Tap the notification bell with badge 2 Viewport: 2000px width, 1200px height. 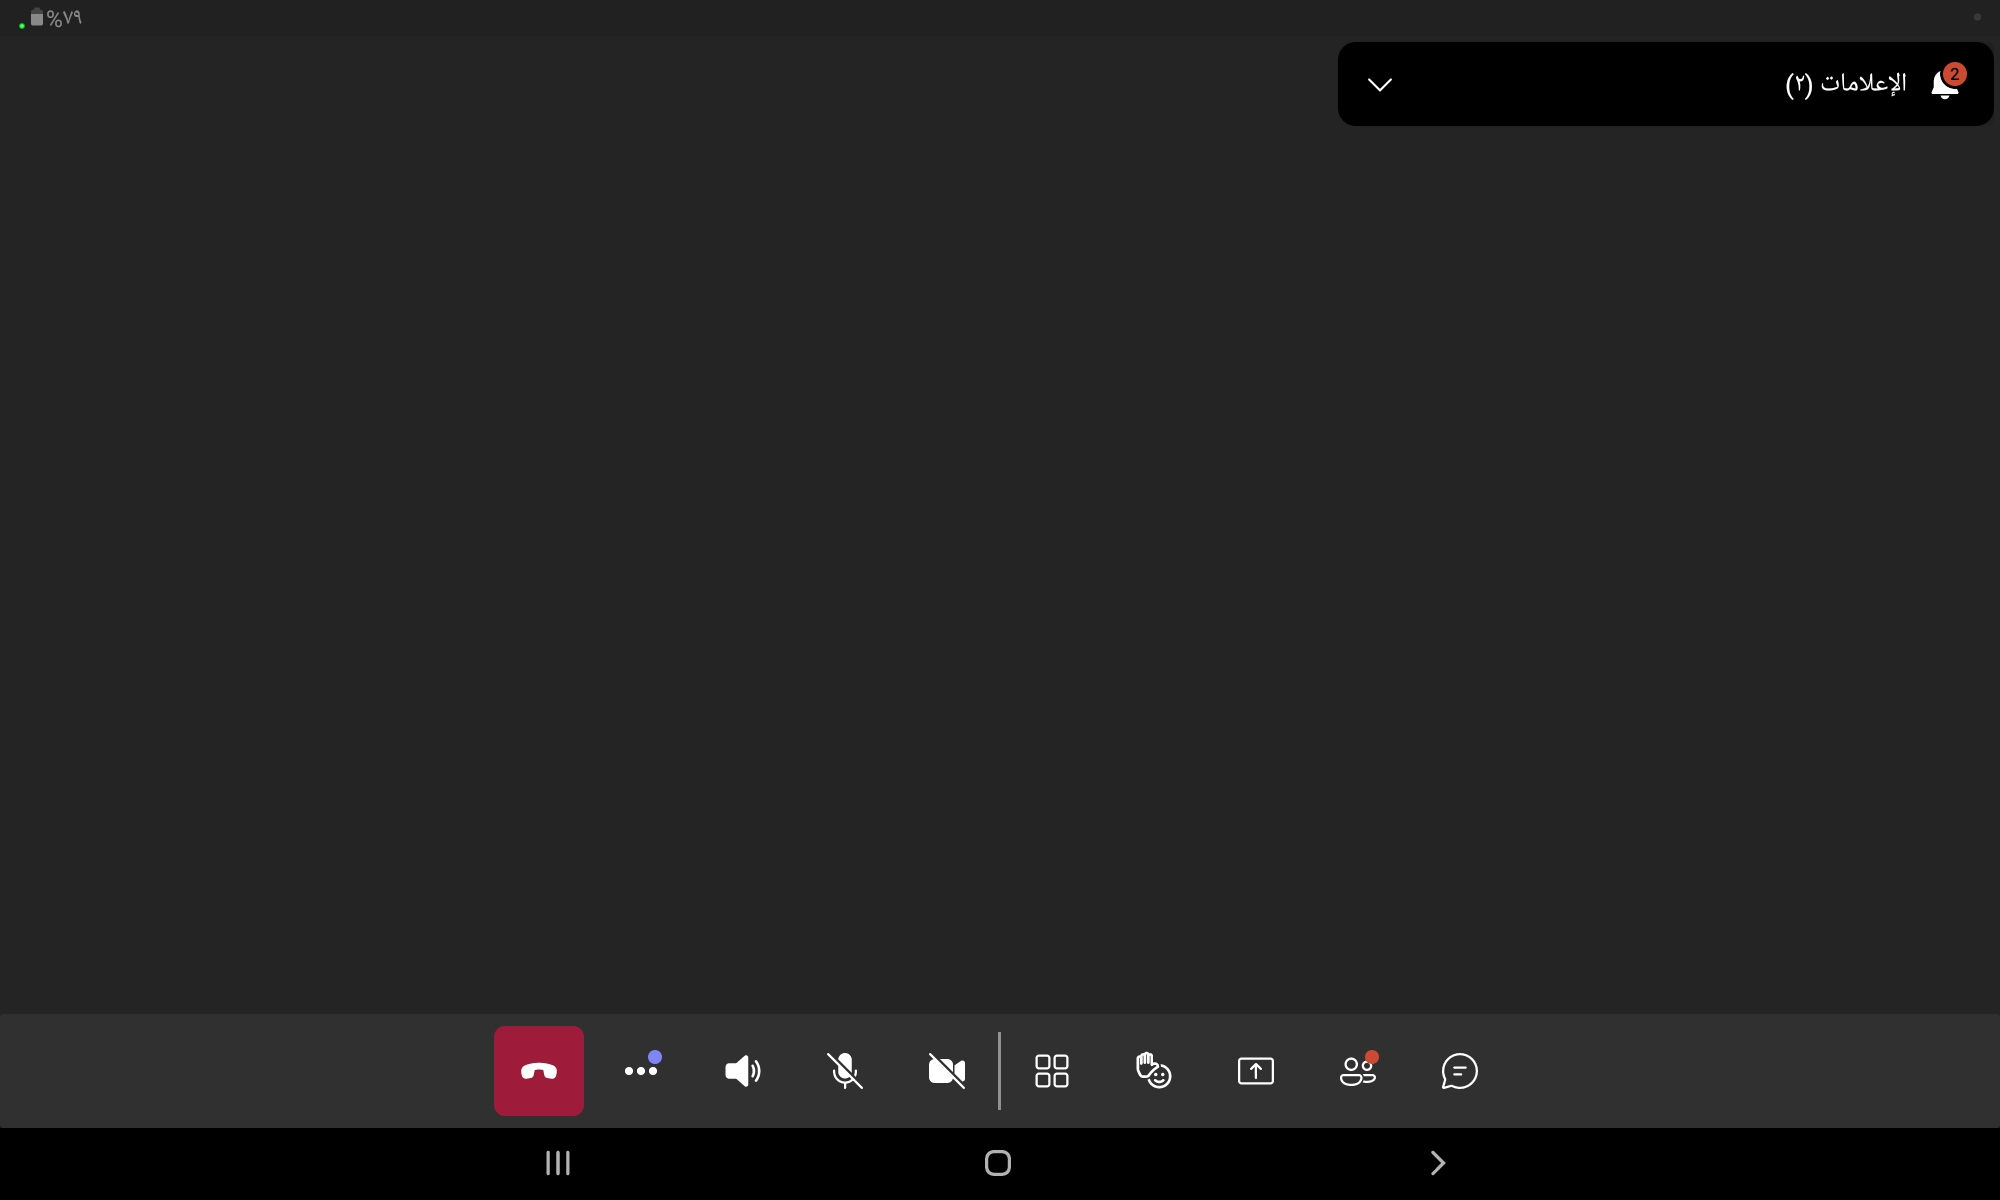pos(1947,83)
